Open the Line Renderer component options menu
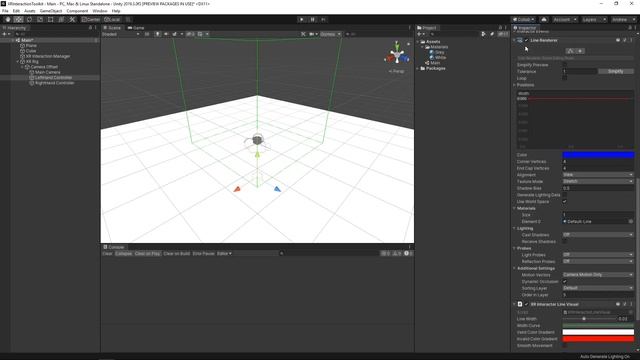This screenshot has width=640, height=360. (x=631, y=40)
